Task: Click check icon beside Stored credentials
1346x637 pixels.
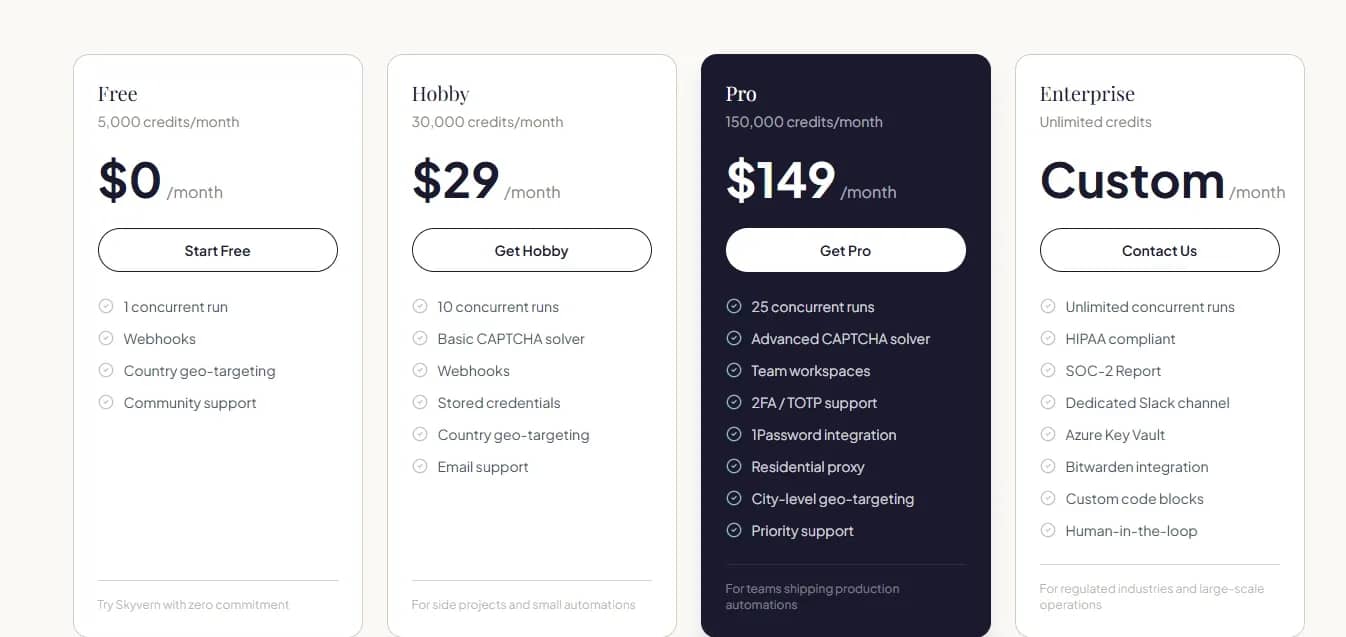Action: 420,402
